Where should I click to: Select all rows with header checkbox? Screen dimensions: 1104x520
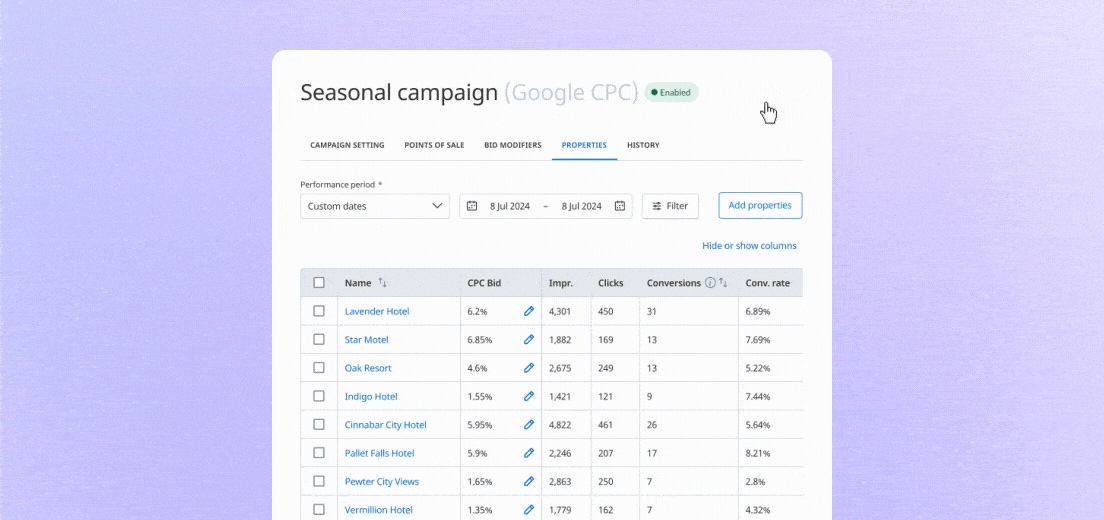[319, 283]
